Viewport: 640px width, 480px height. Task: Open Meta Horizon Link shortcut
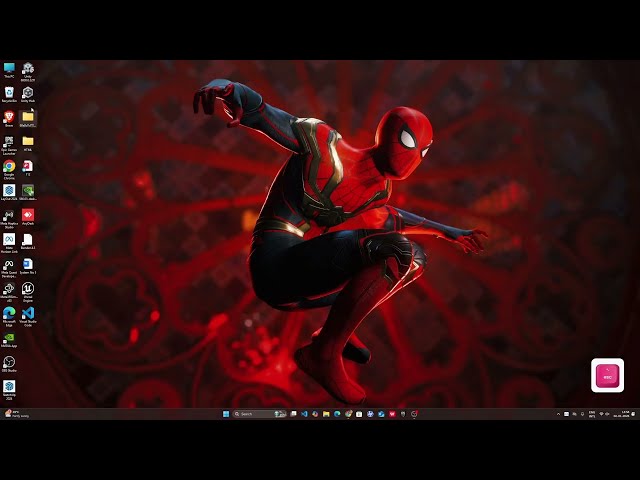9,243
